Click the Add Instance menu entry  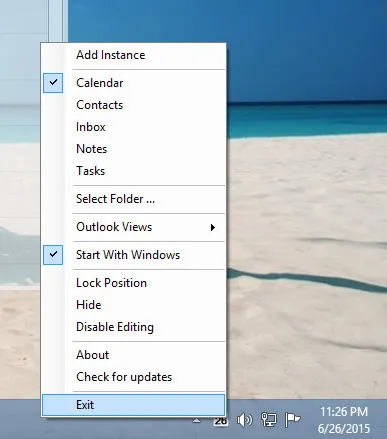pos(133,55)
